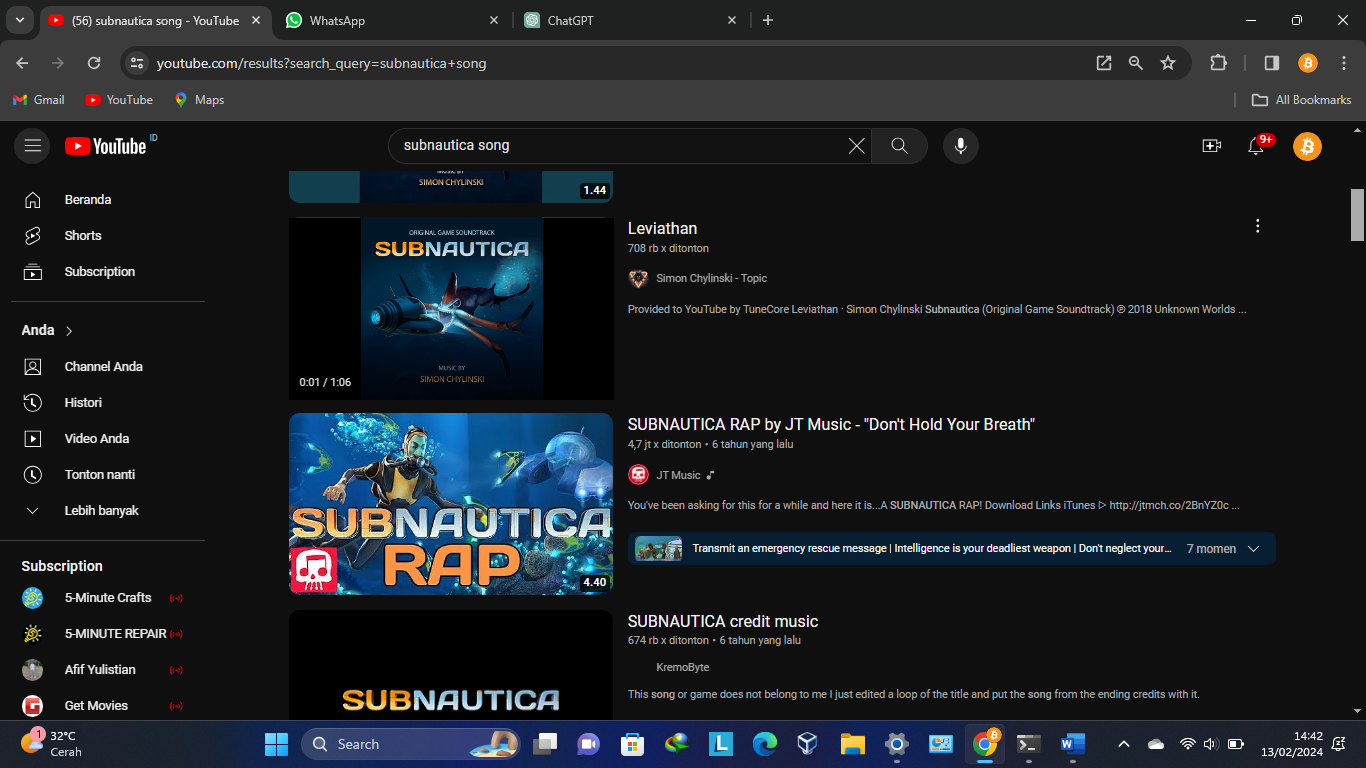Screen dimensions: 1366x768
Task: Open All Bookmarks folder
Action: click(1302, 100)
